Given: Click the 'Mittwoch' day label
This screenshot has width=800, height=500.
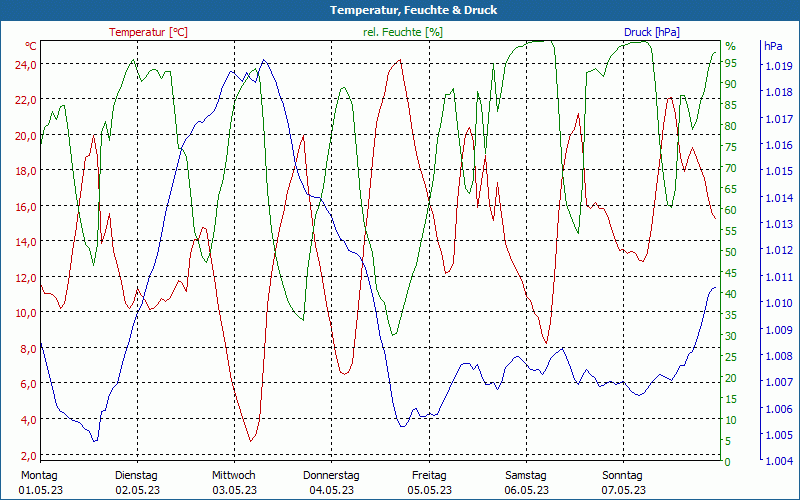Looking at the screenshot, I should 234,475.
